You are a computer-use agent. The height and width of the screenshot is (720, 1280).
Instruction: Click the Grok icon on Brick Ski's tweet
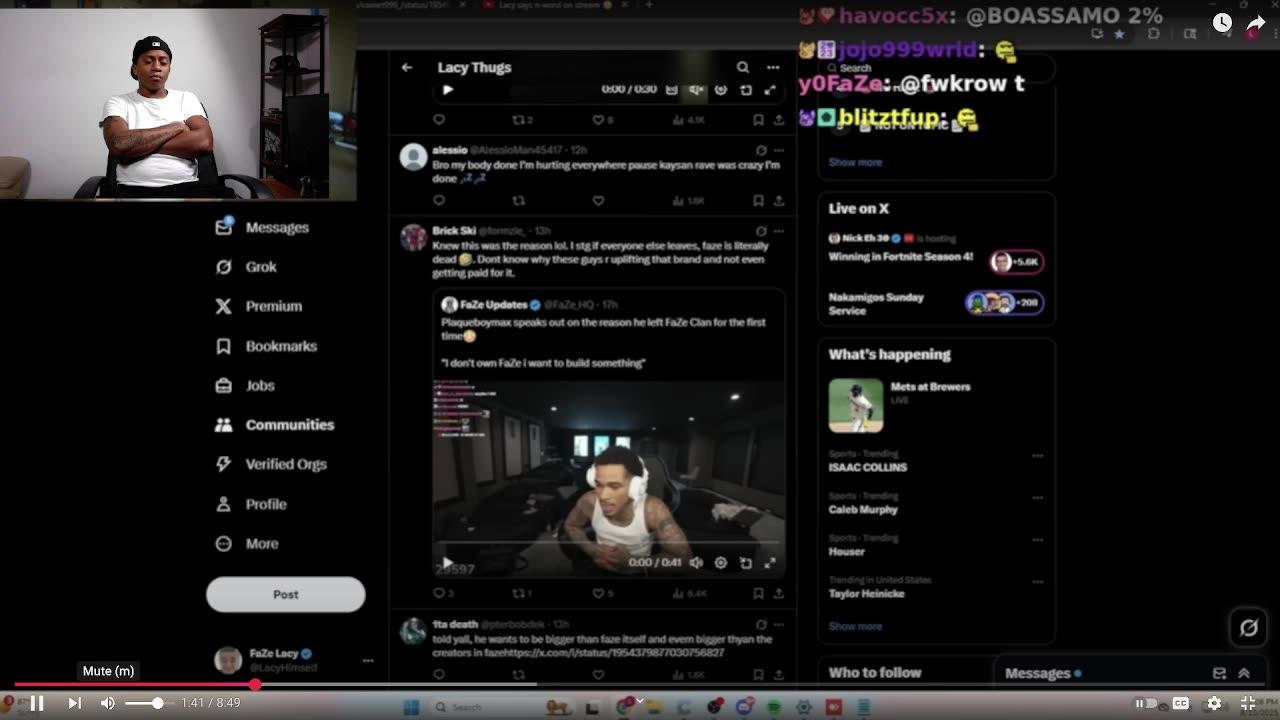pyautogui.click(x=761, y=231)
